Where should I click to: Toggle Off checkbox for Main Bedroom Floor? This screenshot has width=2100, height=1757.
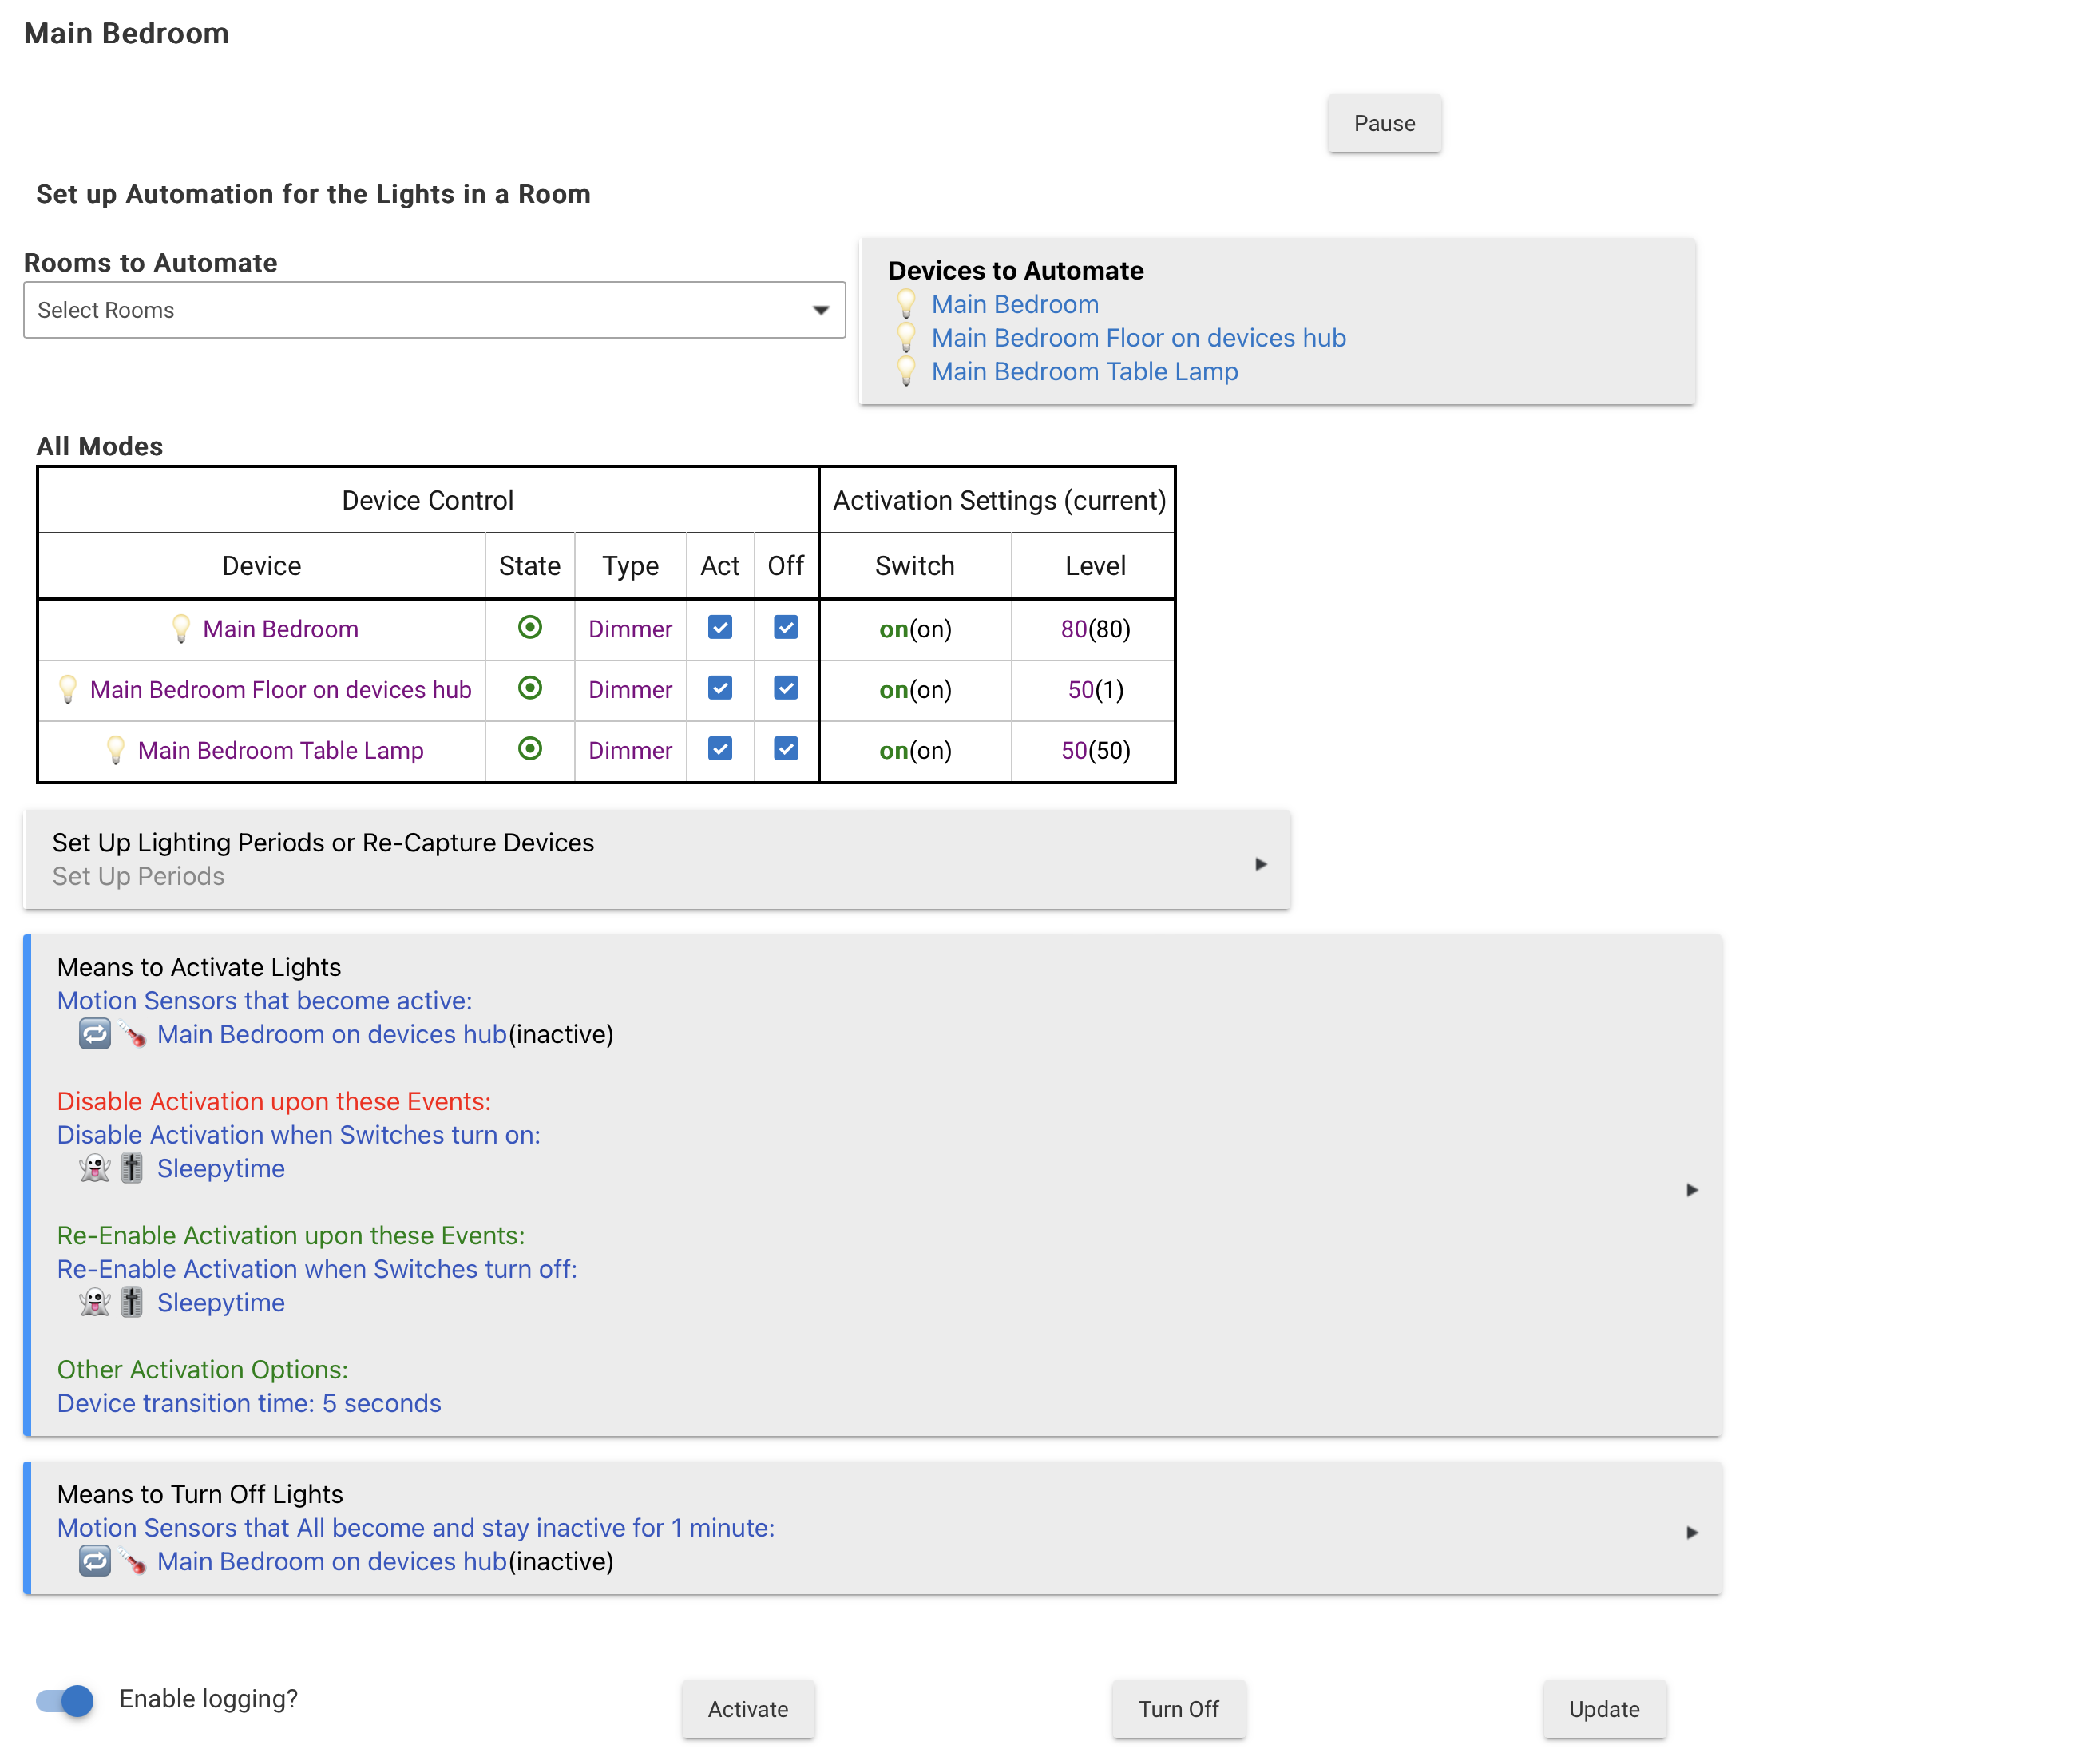click(786, 688)
